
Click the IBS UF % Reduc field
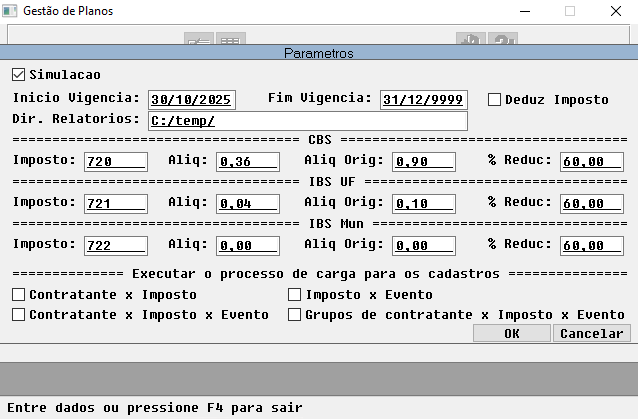pyautogui.click(x=592, y=204)
